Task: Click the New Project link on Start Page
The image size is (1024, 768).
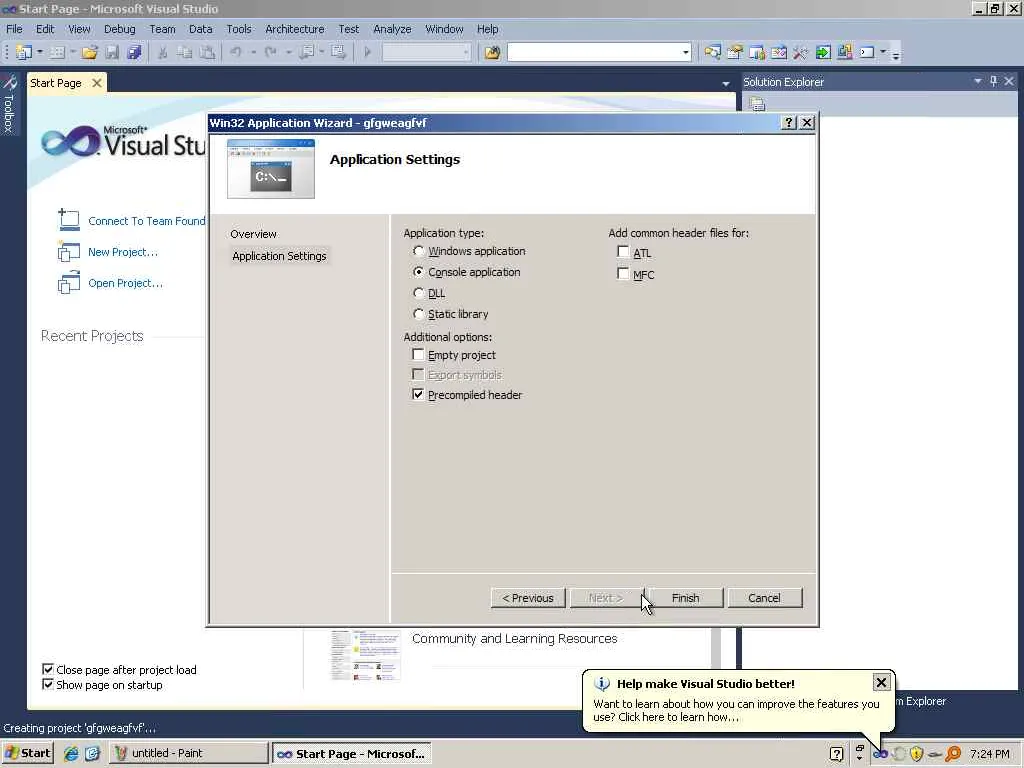Action: pyautogui.click(x=123, y=252)
